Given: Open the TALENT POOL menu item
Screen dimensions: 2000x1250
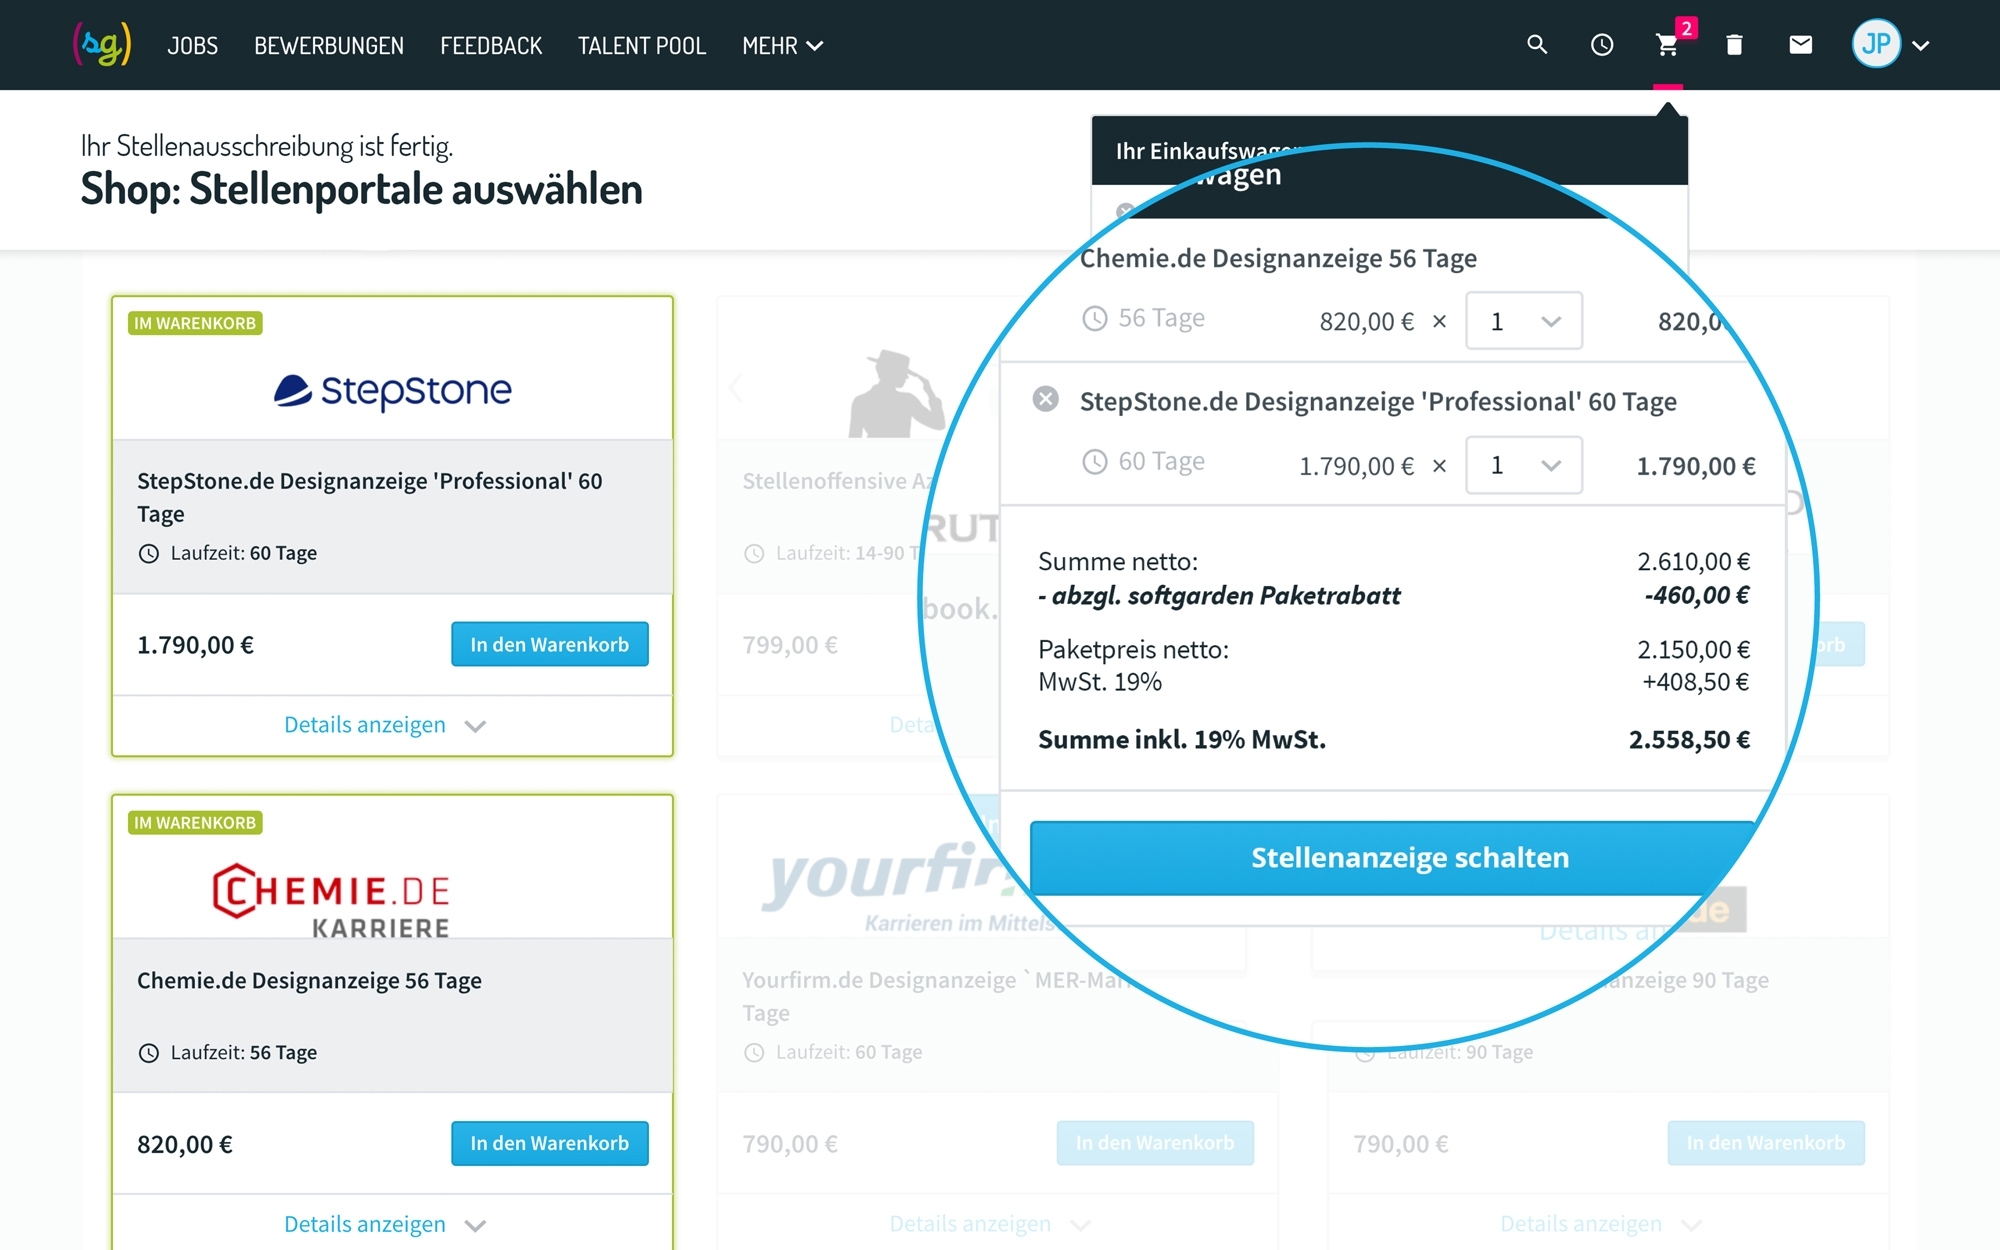Looking at the screenshot, I should point(642,46).
